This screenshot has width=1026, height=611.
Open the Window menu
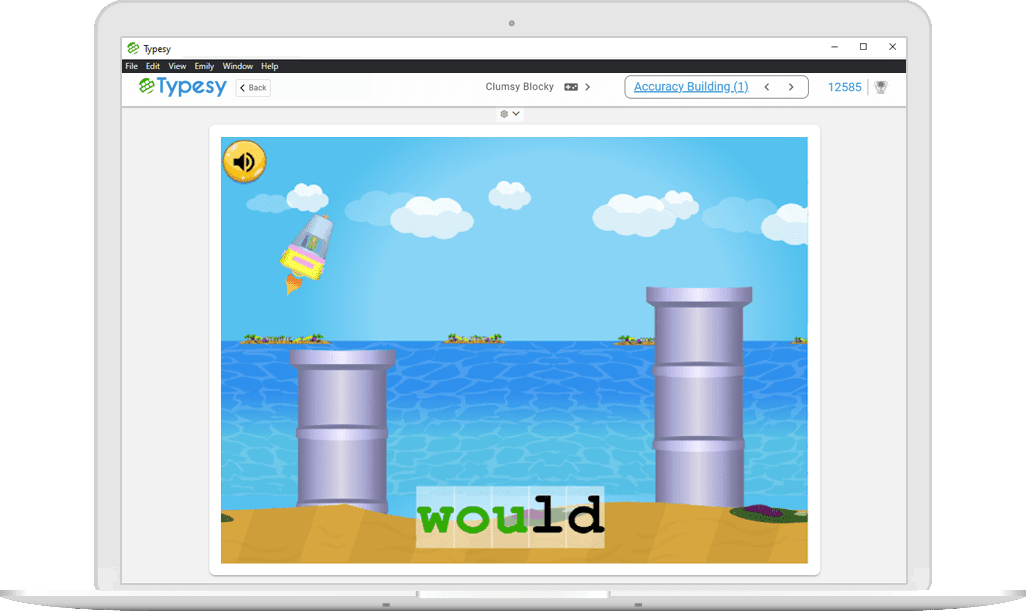tap(237, 66)
